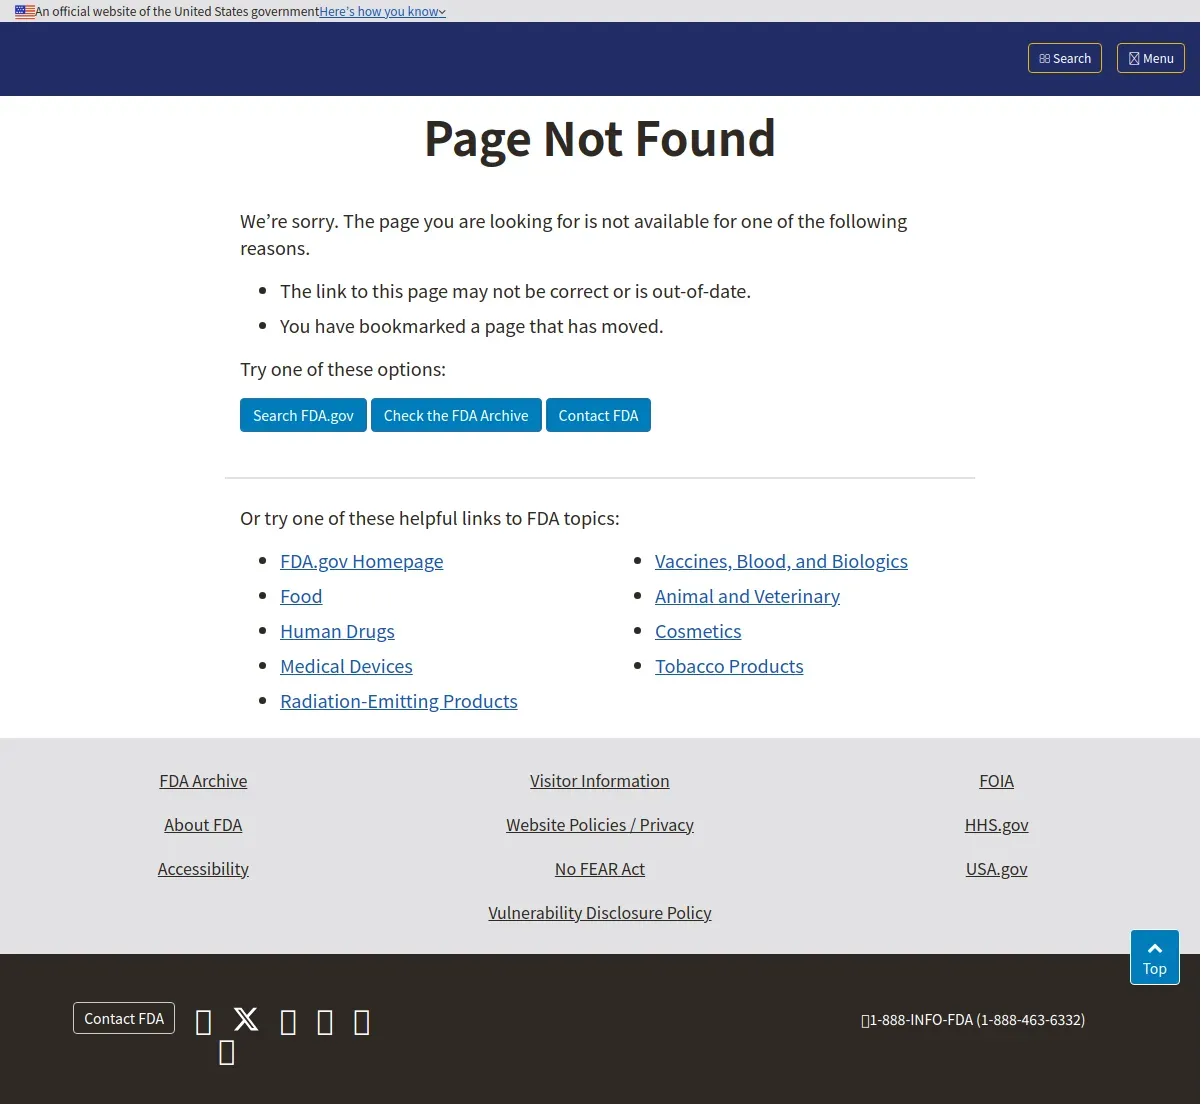
Task: Click the HHS.gov footer link
Action: (x=997, y=825)
